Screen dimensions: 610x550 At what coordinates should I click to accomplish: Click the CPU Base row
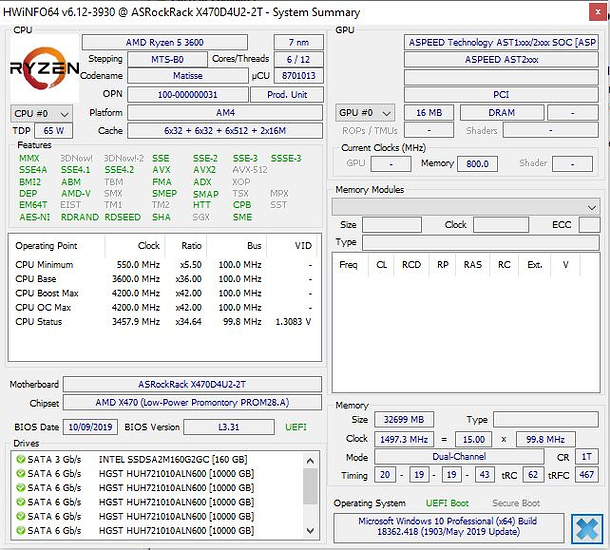pyautogui.click(x=163, y=279)
